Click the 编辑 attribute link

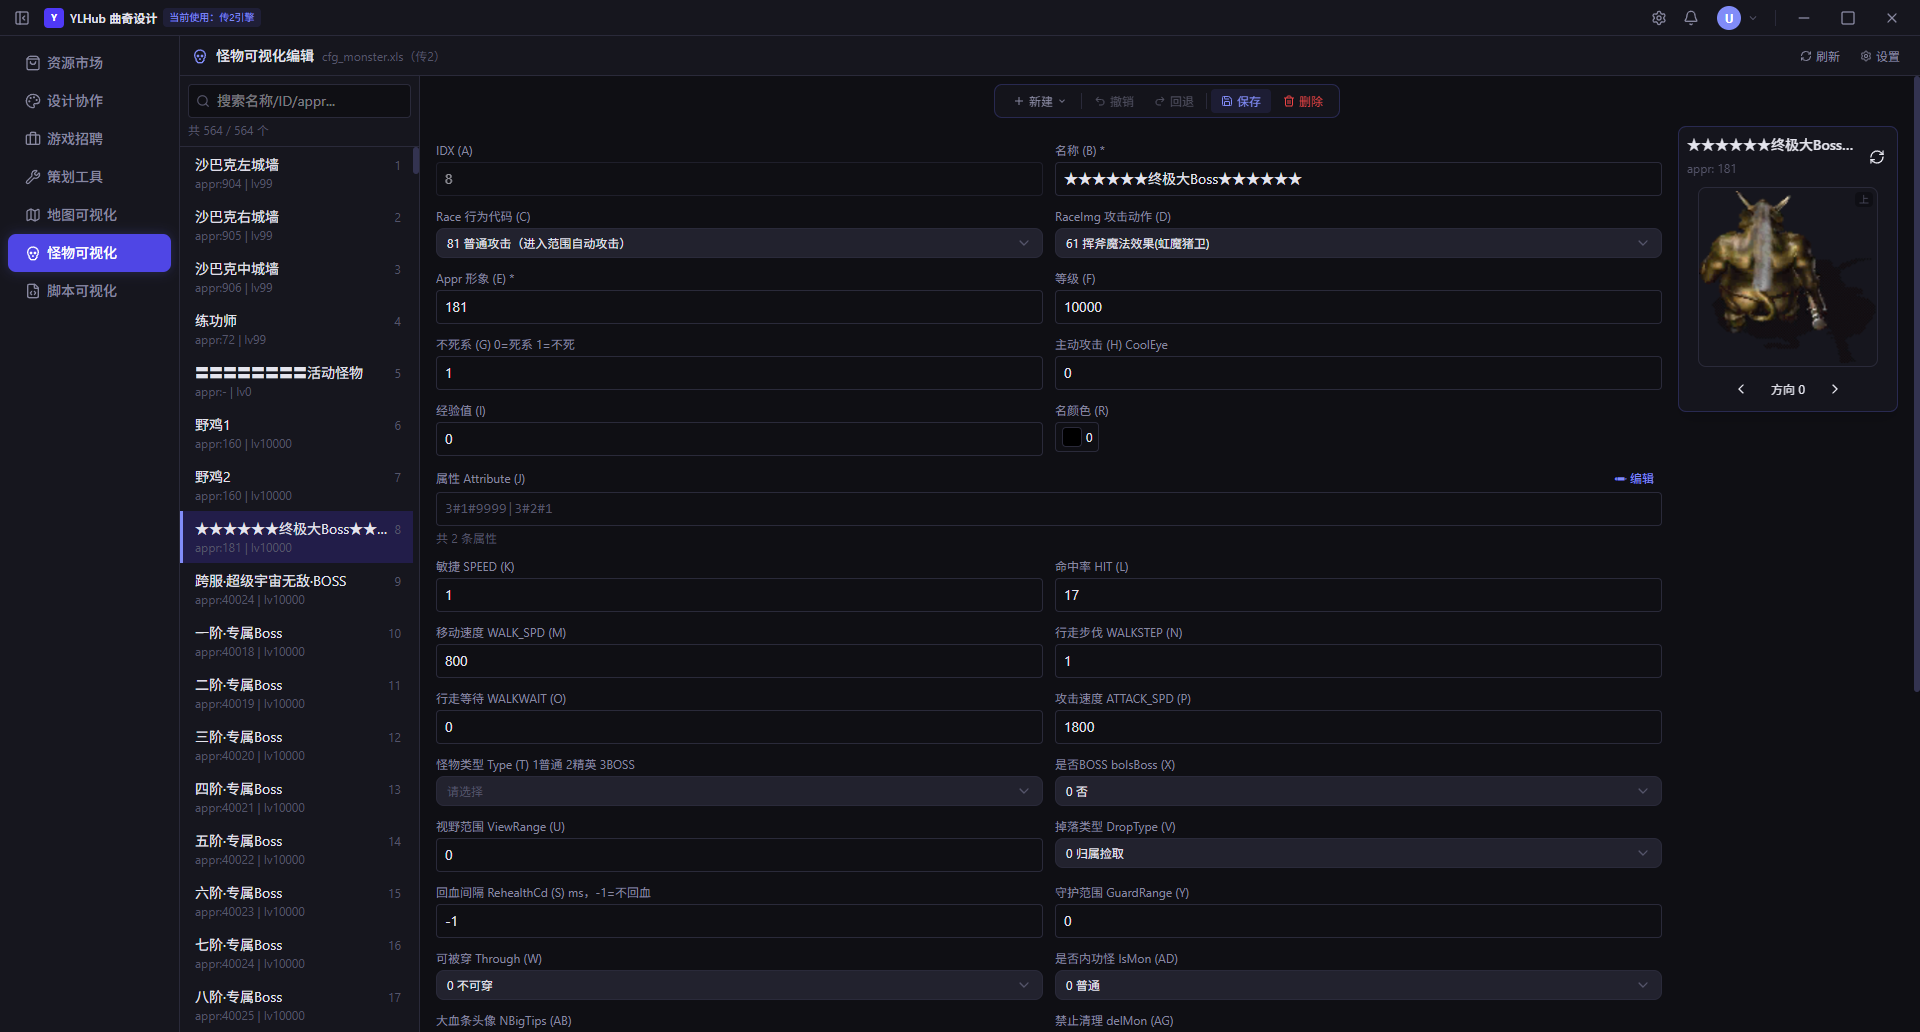click(1634, 479)
